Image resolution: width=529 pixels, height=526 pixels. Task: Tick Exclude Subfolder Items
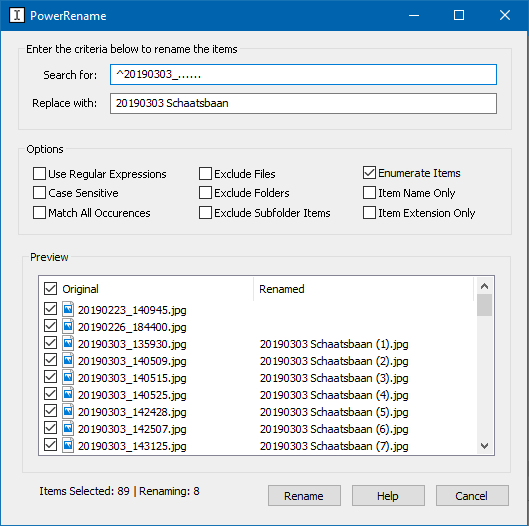point(205,213)
